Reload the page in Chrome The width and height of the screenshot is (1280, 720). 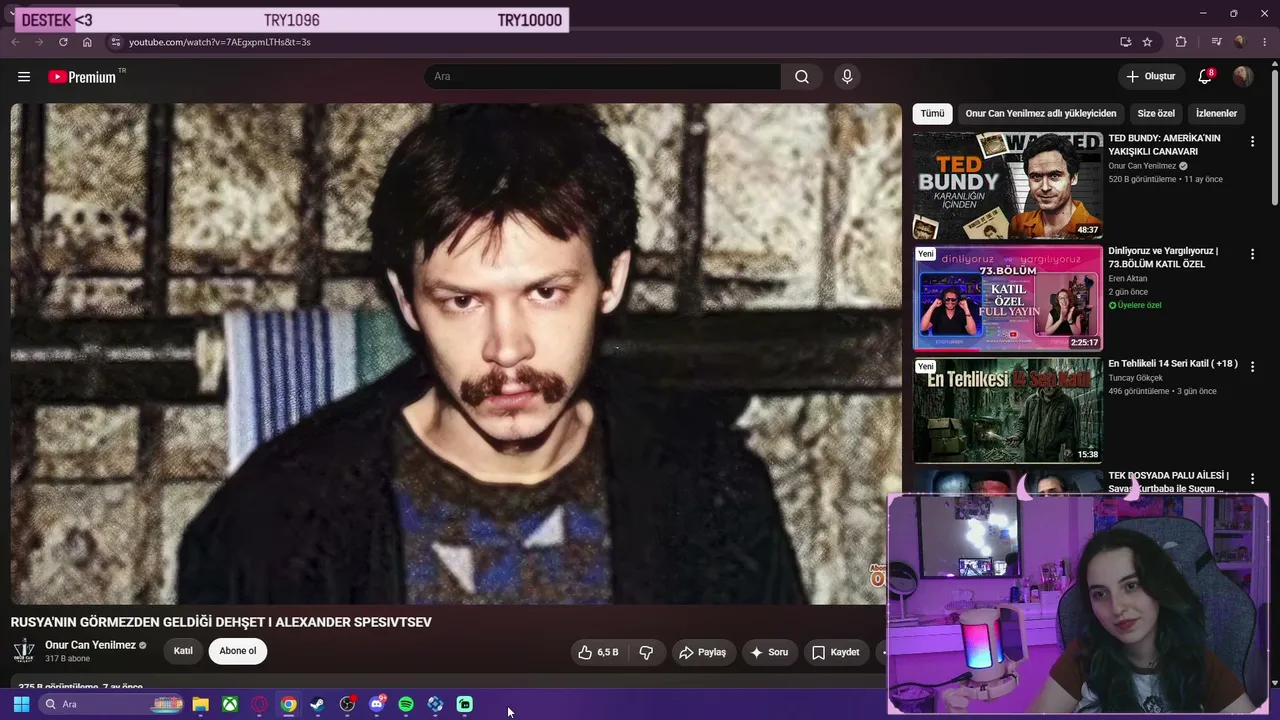[x=63, y=42]
